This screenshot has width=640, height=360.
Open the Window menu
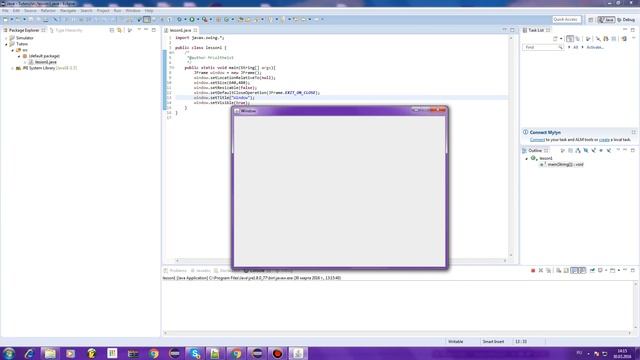133,11
